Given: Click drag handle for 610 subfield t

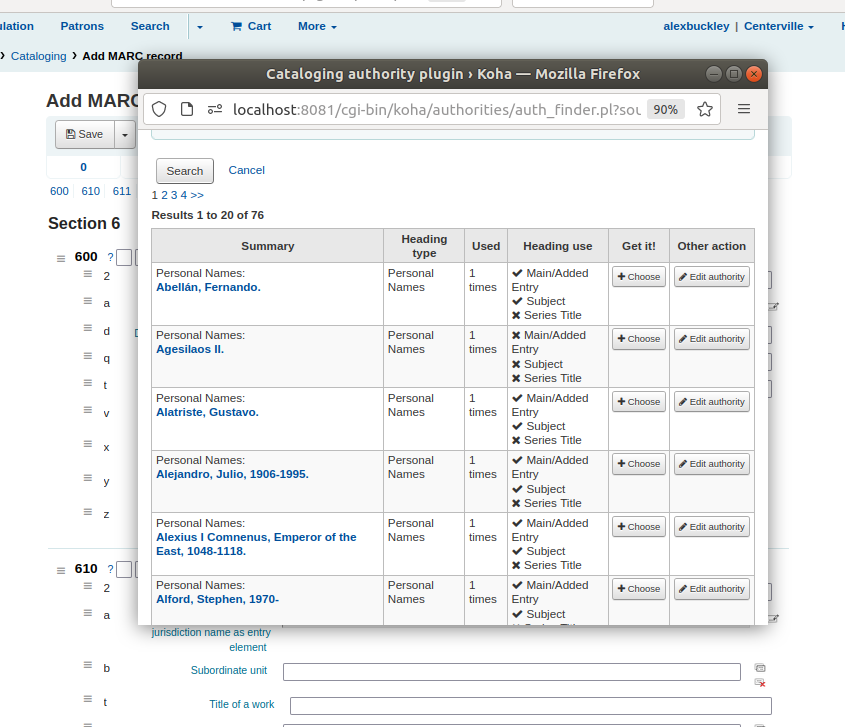Looking at the screenshot, I should [88, 699].
